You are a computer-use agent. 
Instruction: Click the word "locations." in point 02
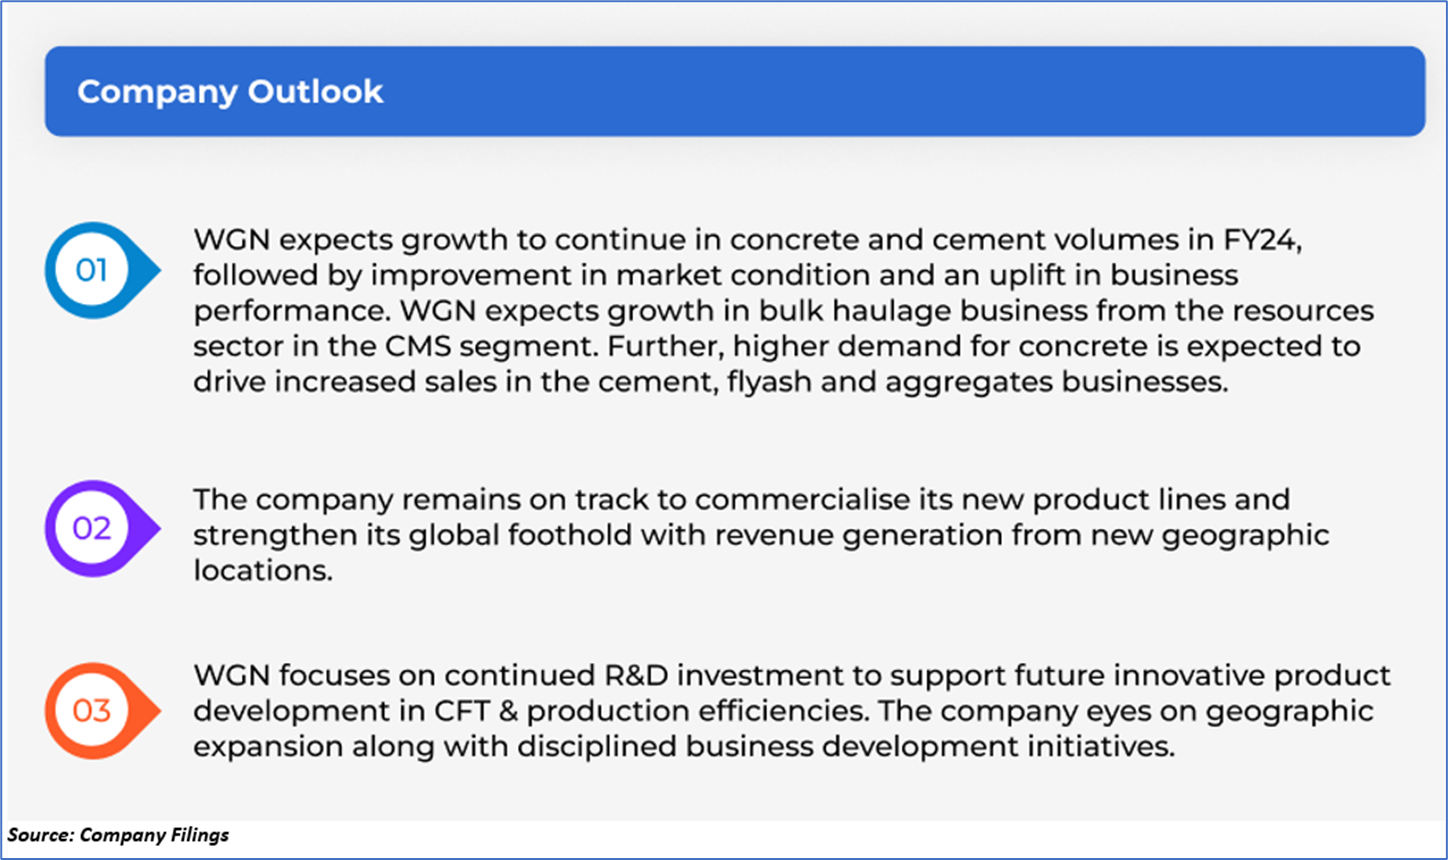262,569
